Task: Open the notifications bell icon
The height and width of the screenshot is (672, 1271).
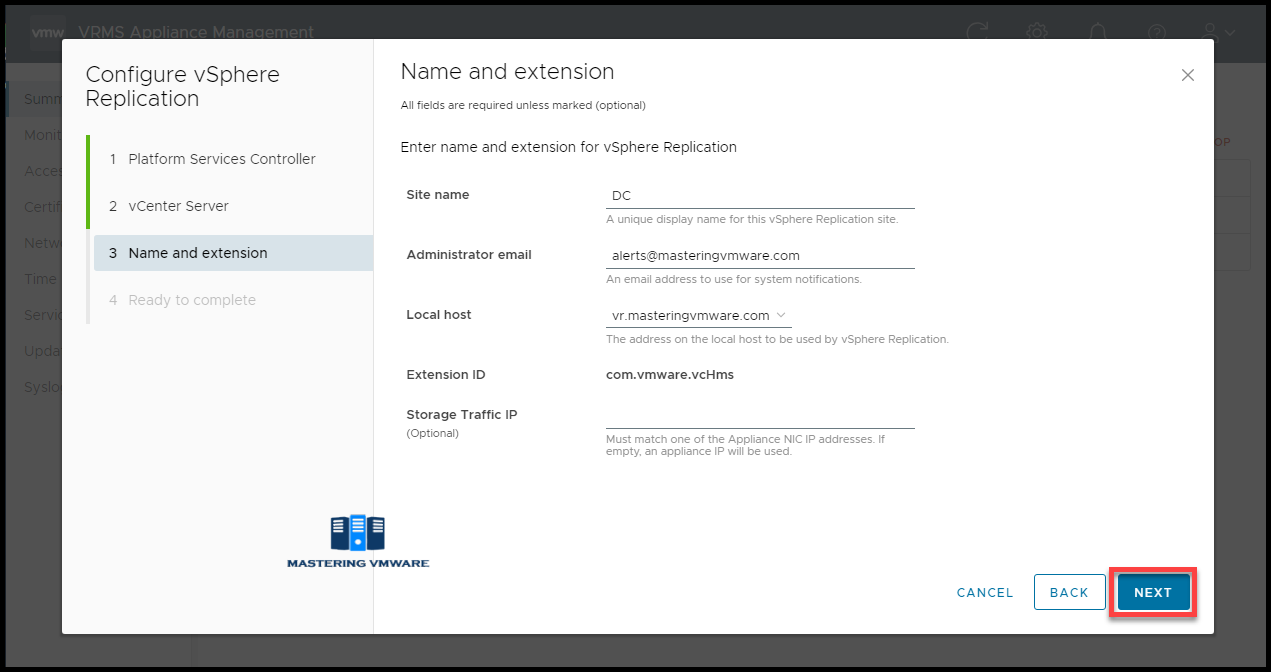Action: click(1097, 32)
